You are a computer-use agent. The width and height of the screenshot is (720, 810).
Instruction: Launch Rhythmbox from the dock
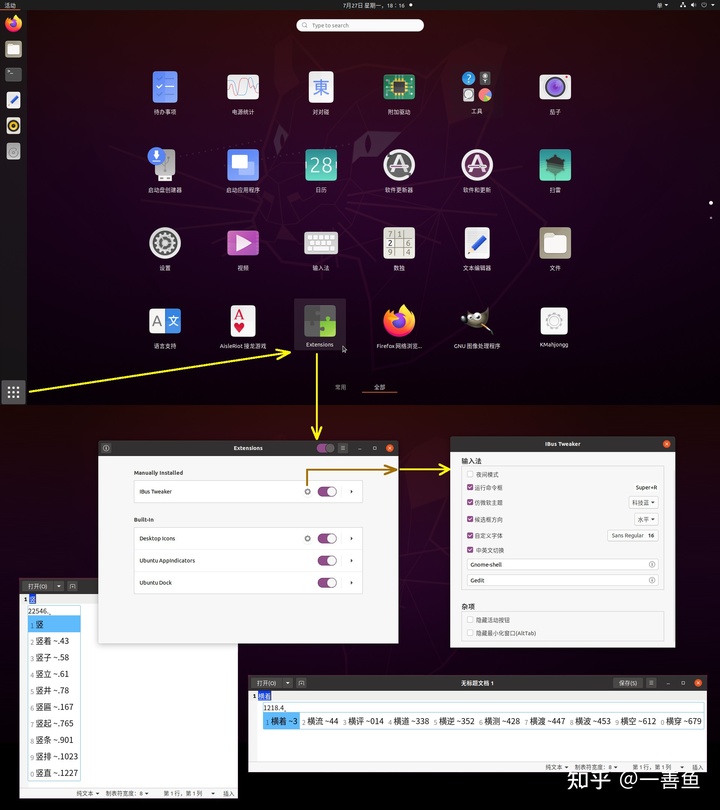[x=13, y=126]
